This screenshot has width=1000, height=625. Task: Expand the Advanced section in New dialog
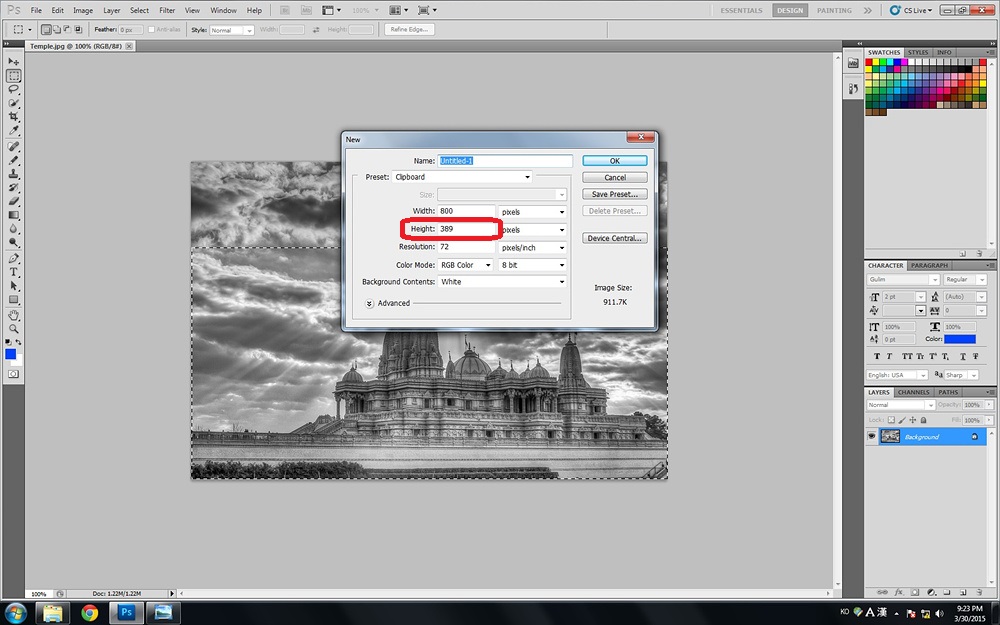pos(369,303)
